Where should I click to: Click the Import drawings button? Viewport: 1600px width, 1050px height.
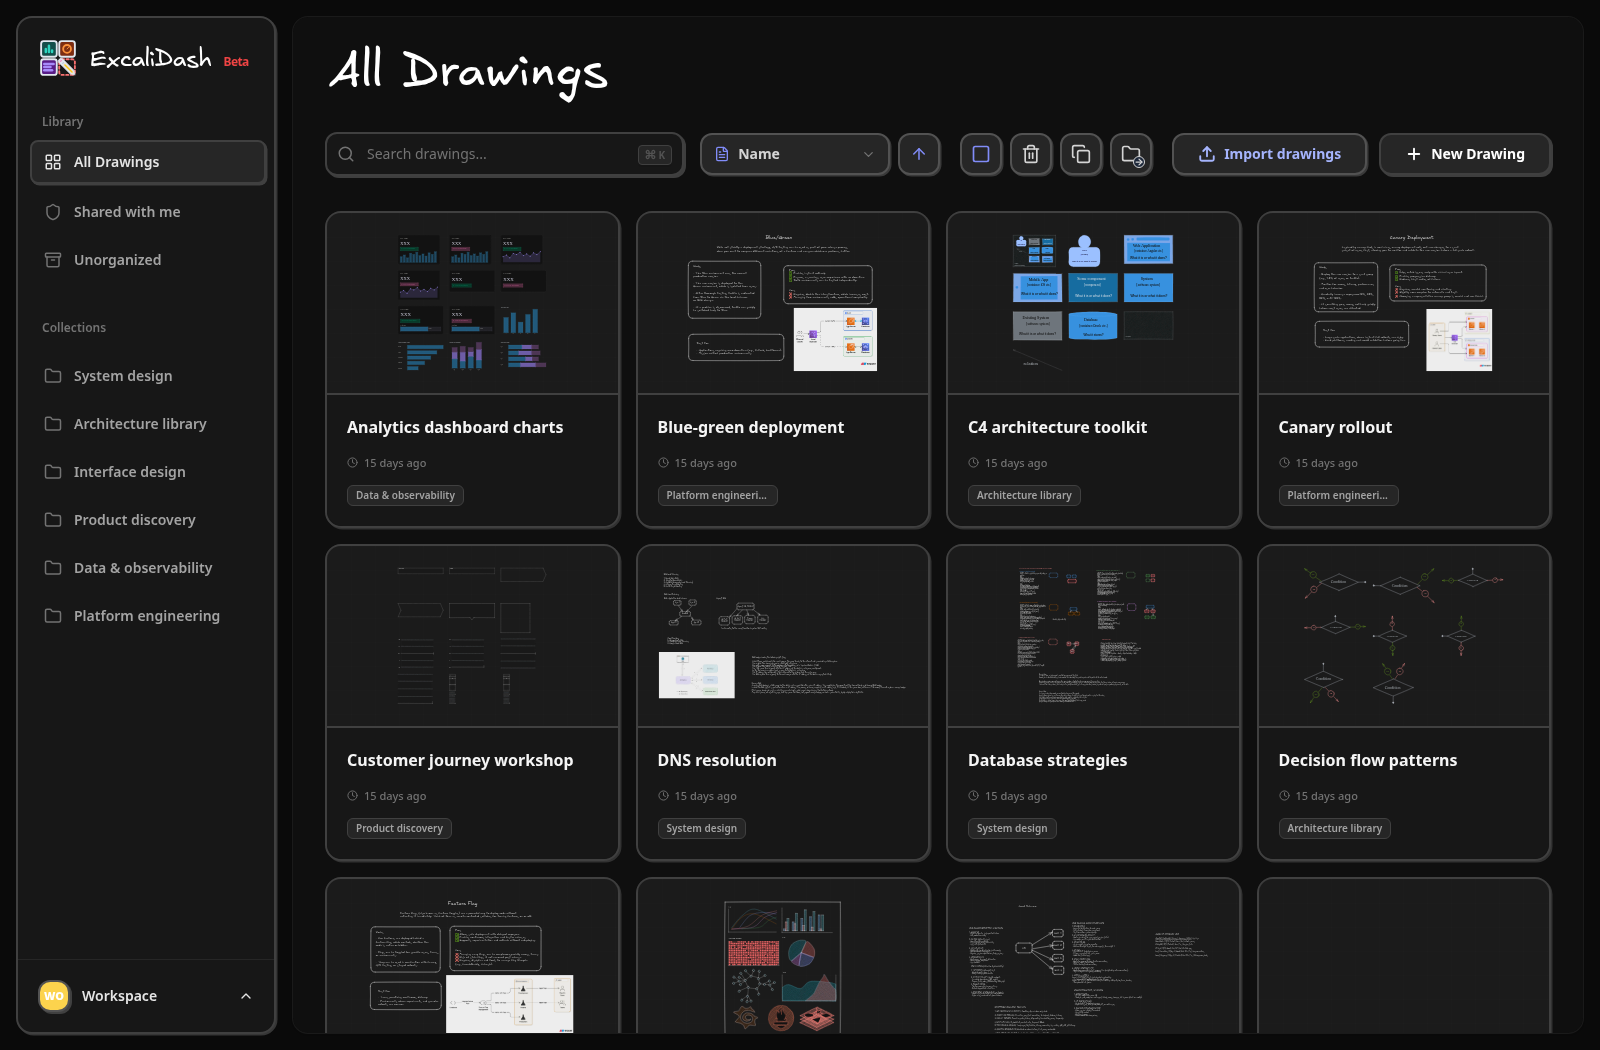pos(1270,154)
